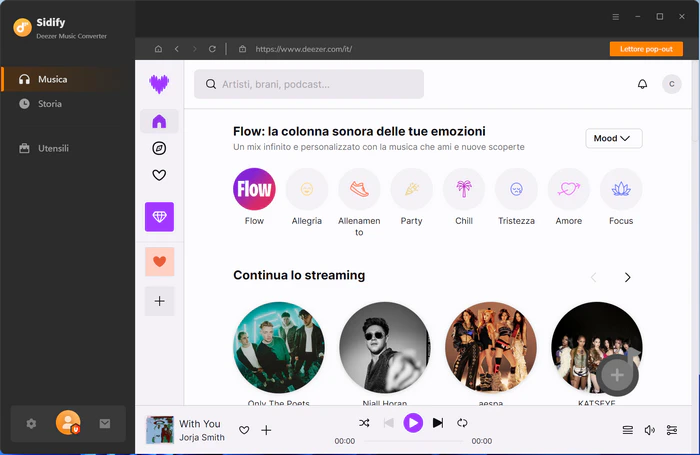Open Sidify settings gear
This screenshot has width=700, height=455.
click(31, 423)
